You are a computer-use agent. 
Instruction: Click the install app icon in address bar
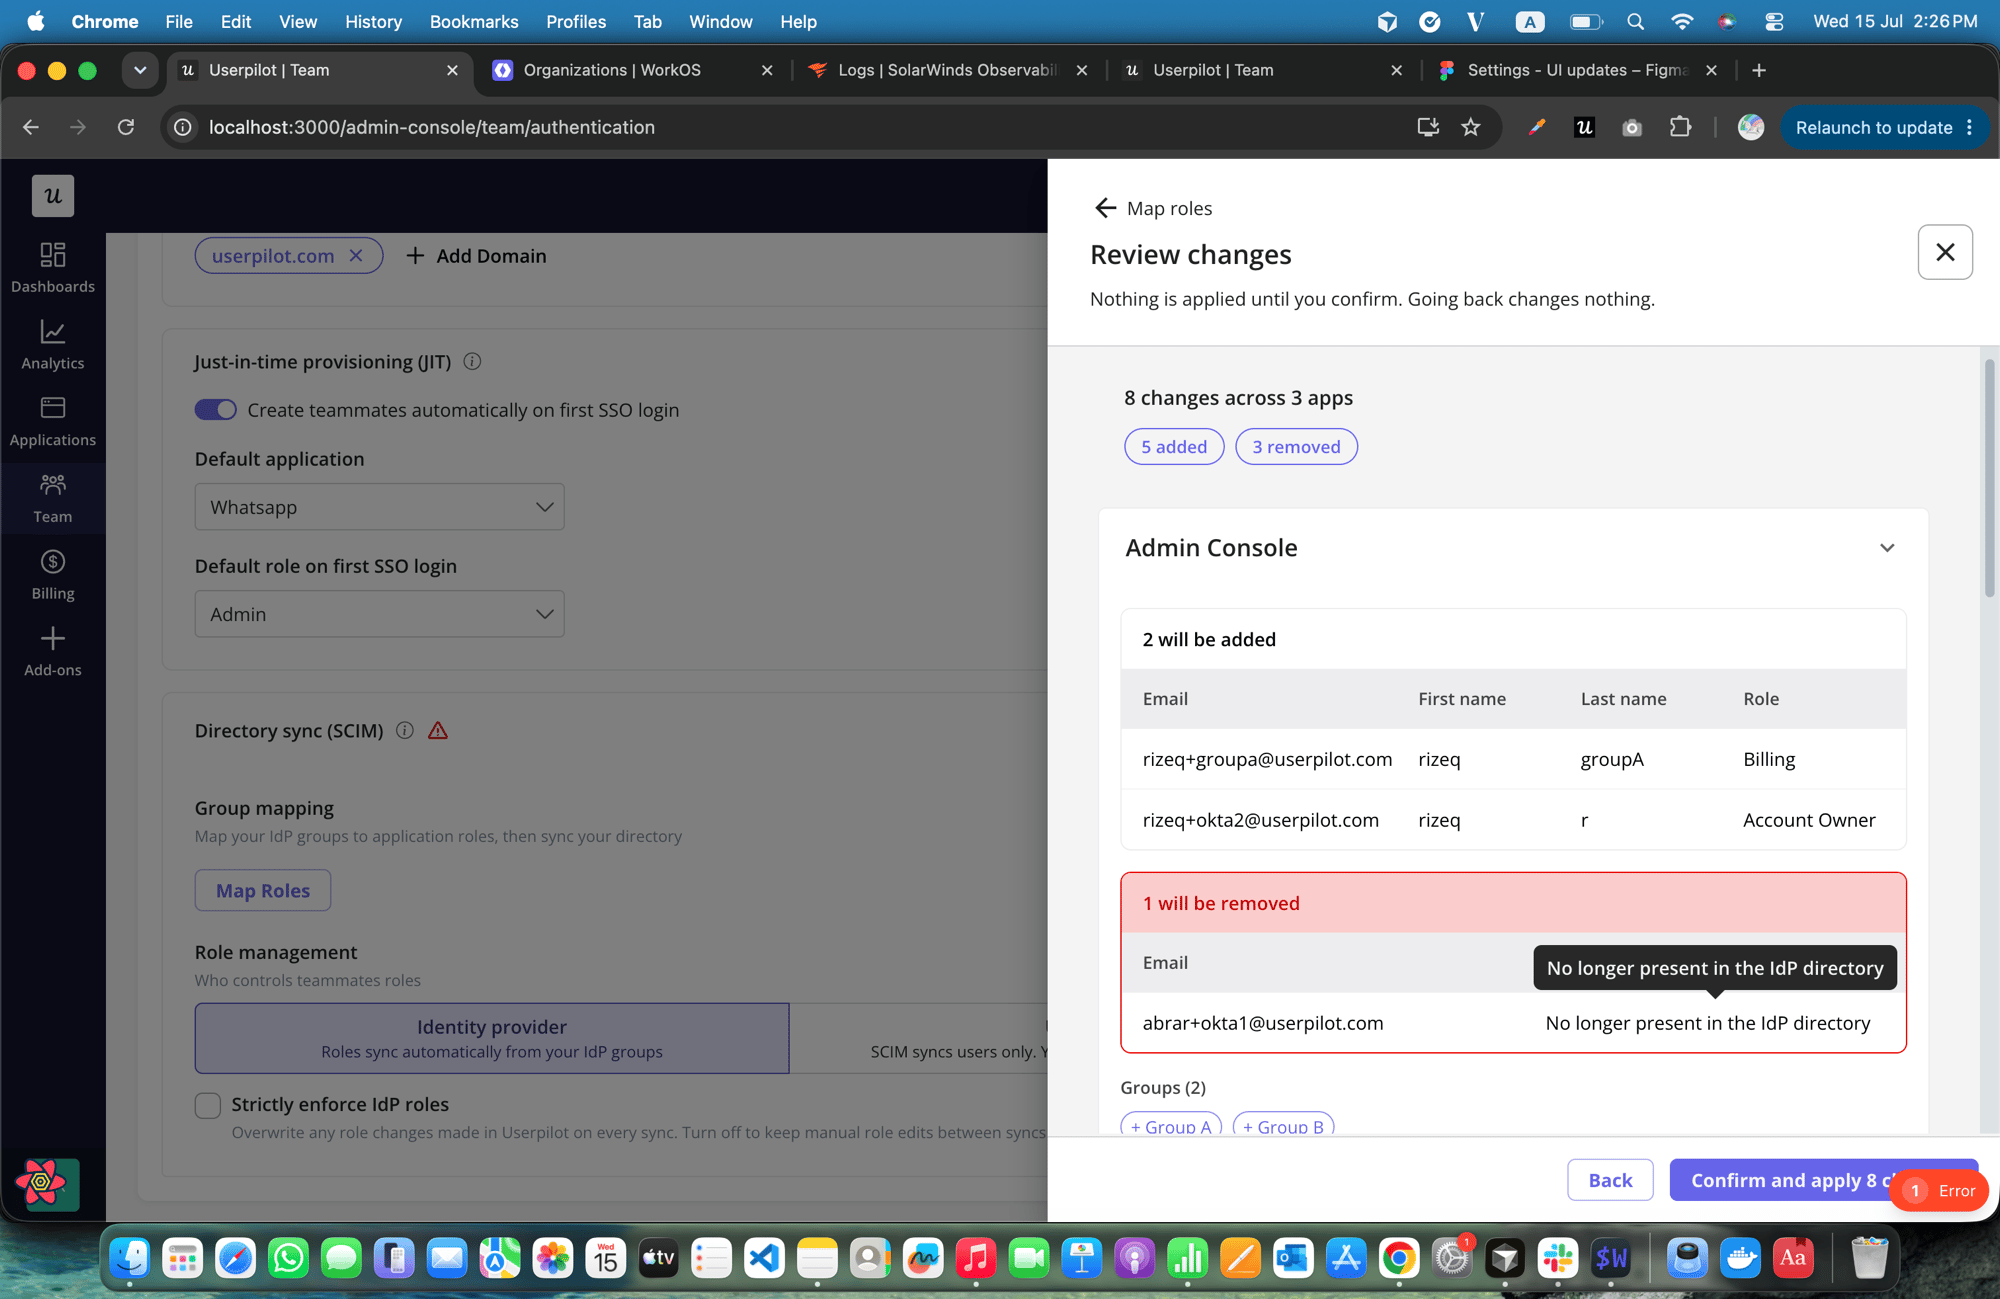[x=1428, y=127]
